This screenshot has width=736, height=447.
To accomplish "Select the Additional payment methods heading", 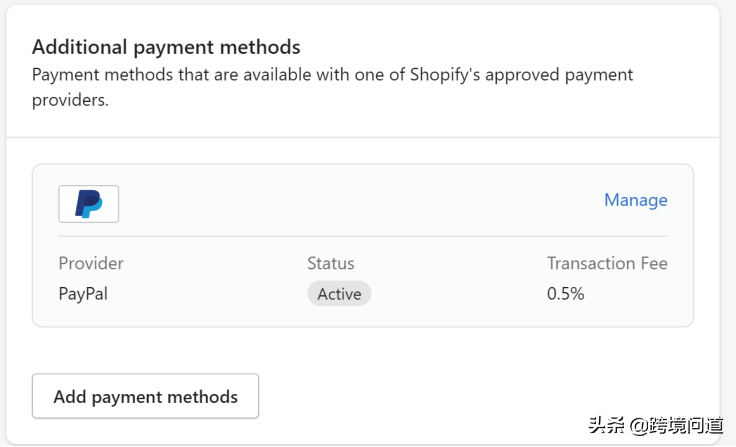I will 166,47.
